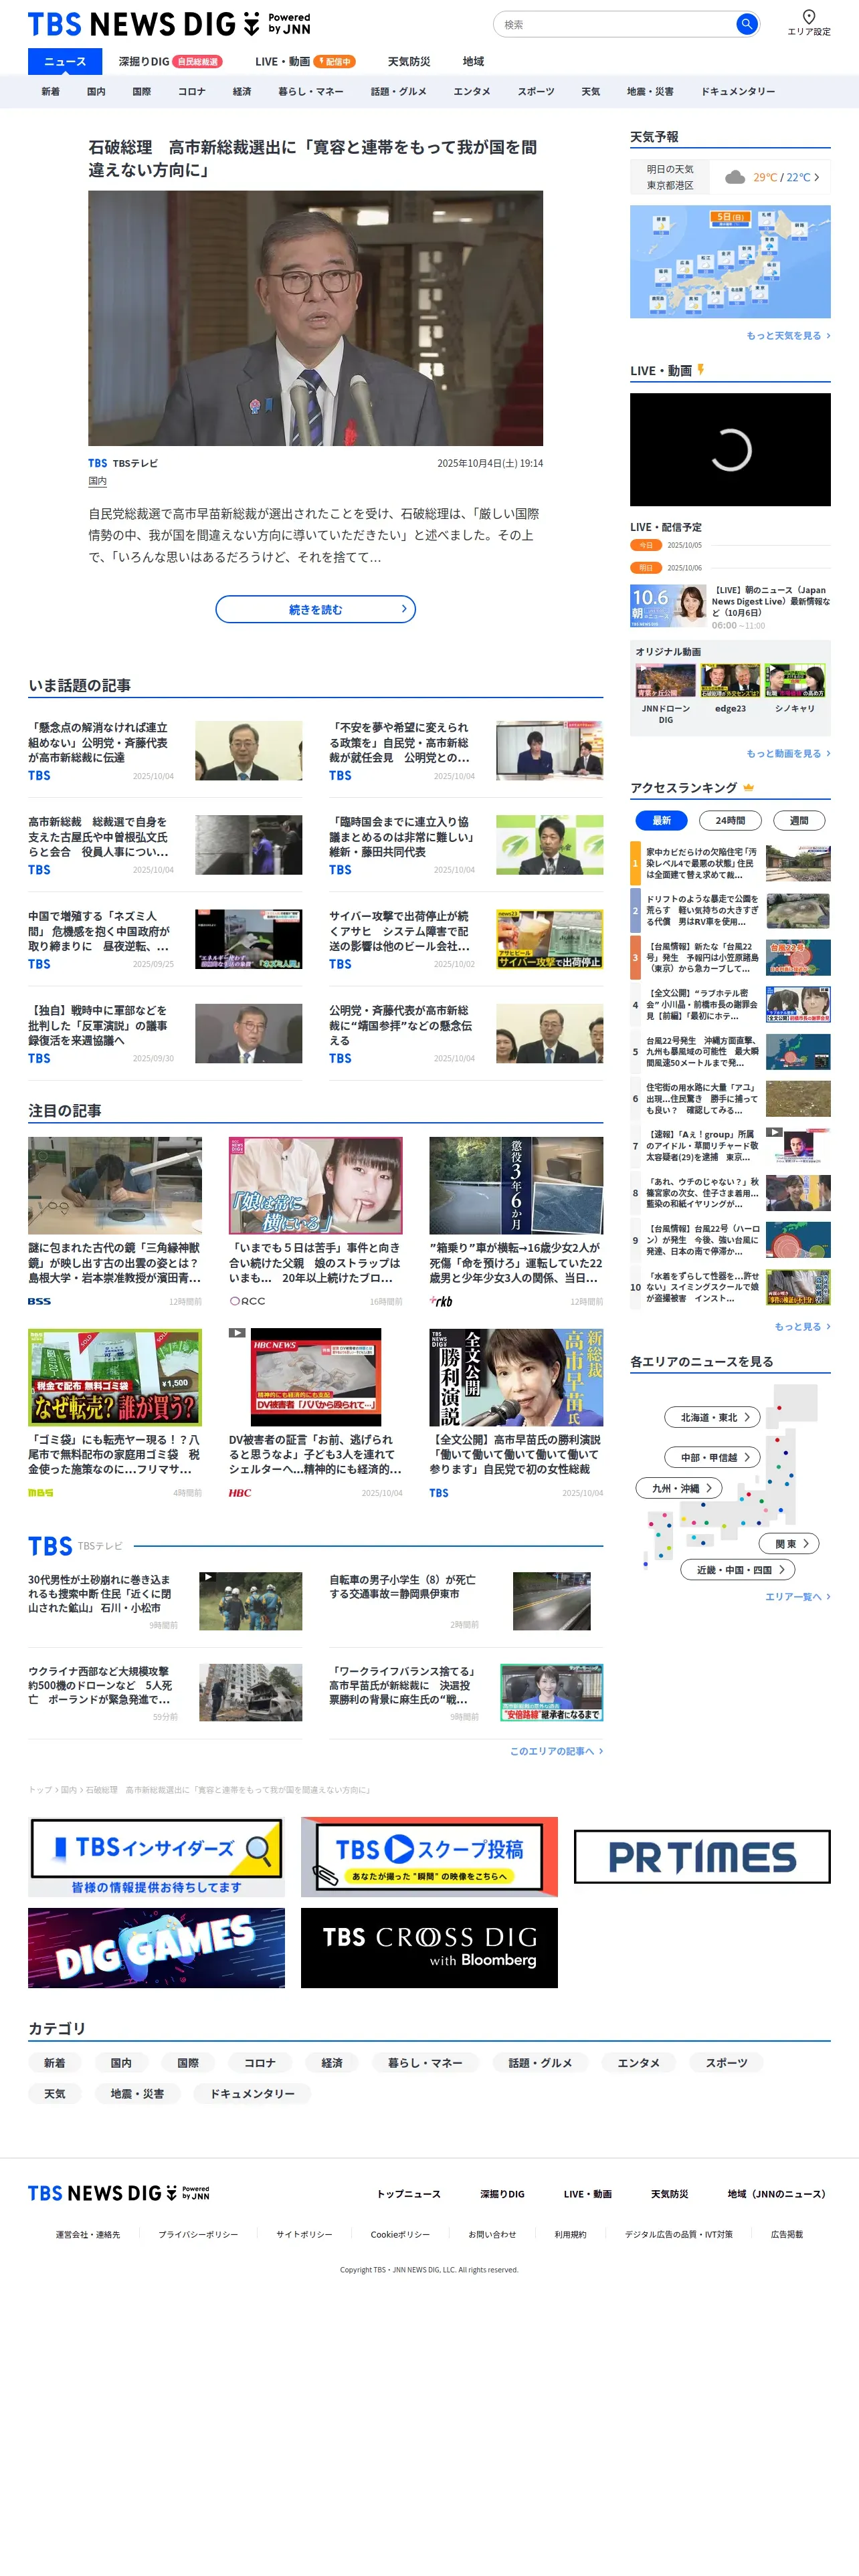The height and width of the screenshot is (2576, 859).
Task: Open the サイバー攻撃で出荷停止 Asahi thumbnail
Action: pyautogui.click(x=549, y=939)
